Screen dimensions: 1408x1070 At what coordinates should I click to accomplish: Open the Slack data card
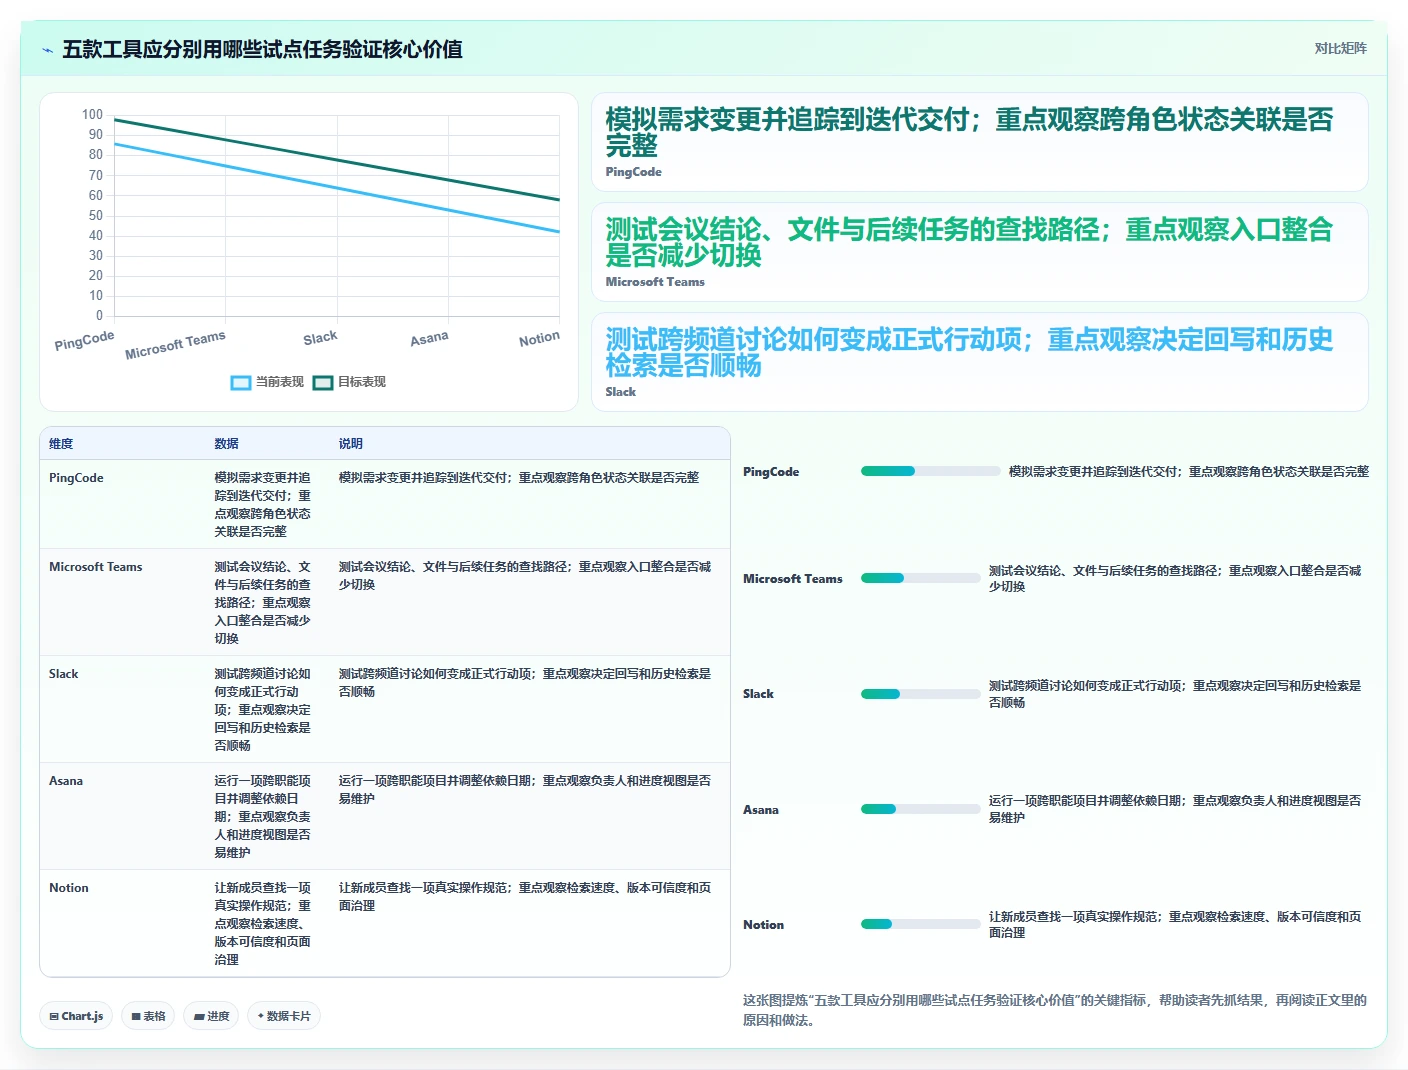(979, 362)
